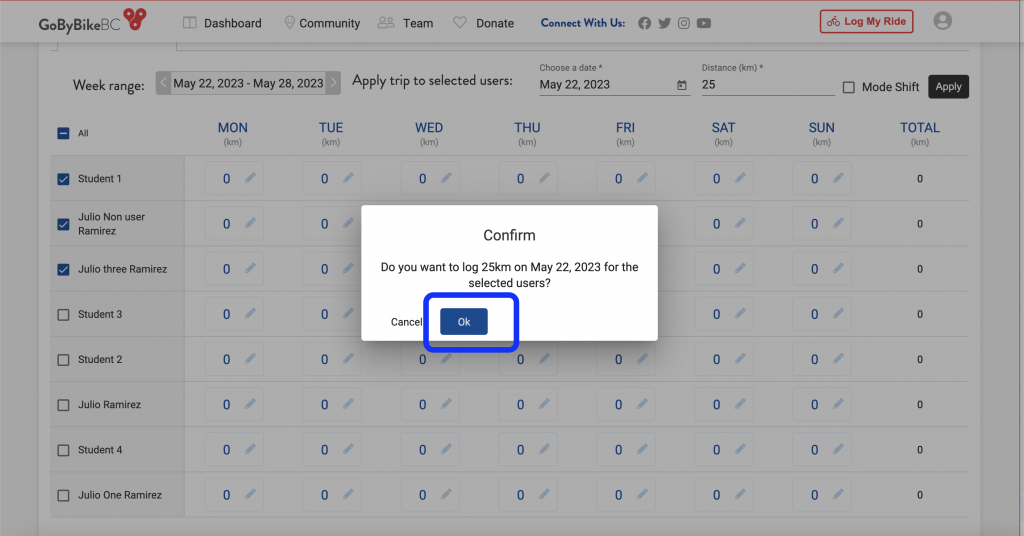The image size is (1024, 536).
Task: Click the Choose a date field
Action: [614, 84]
